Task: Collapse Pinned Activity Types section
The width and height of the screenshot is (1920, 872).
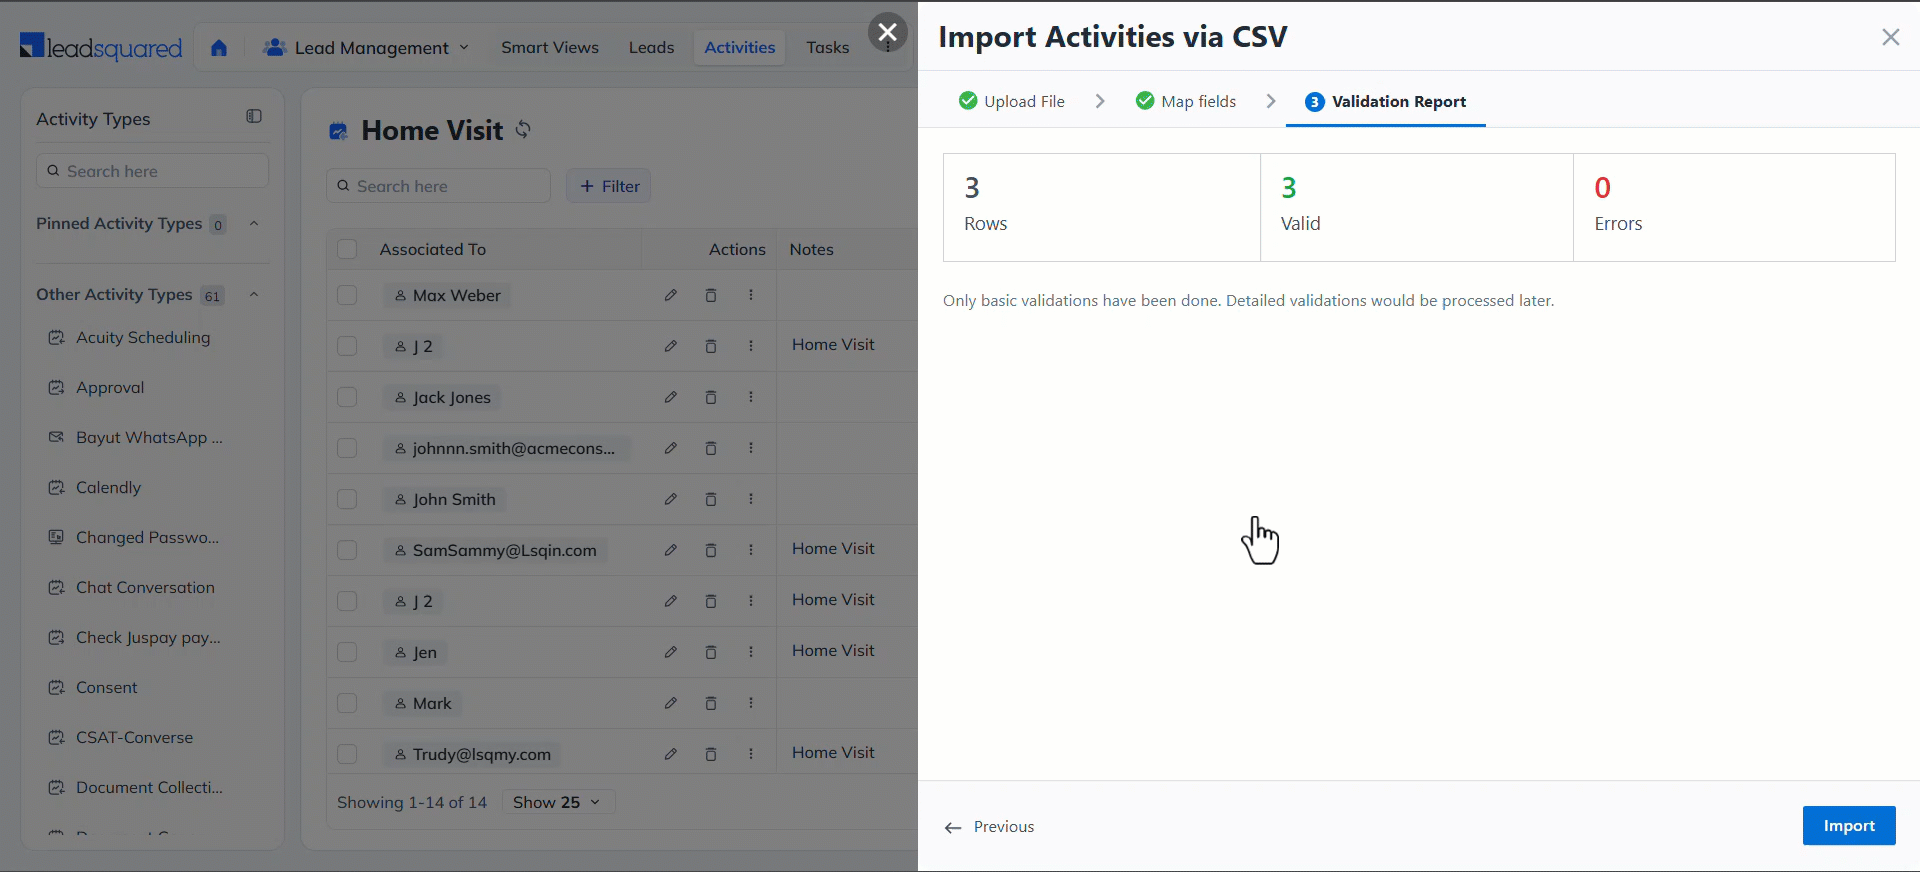Action: click(x=254, y=223)
